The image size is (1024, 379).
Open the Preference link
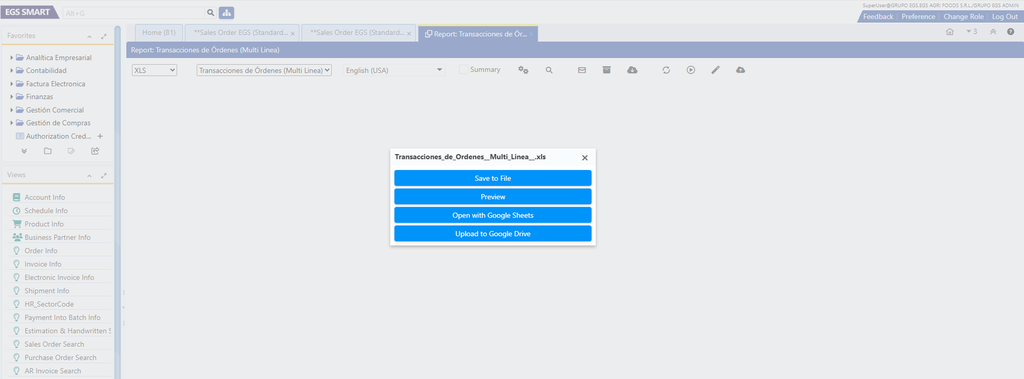(918, 16)
